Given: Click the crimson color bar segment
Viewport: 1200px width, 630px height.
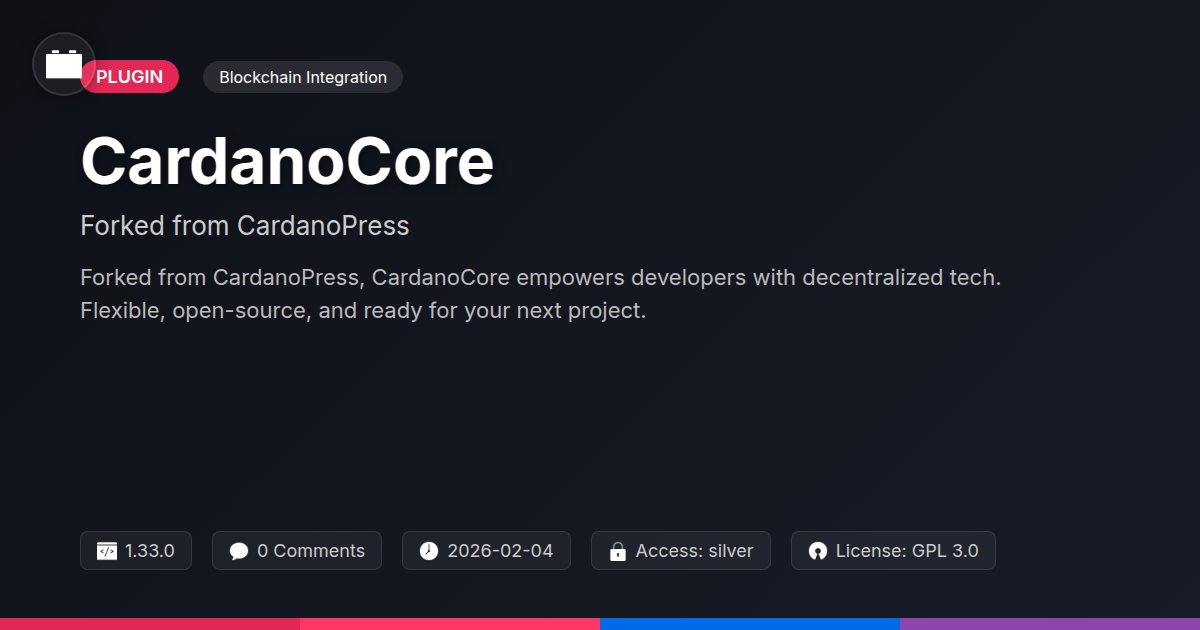Looking at the screenshot, I should tap(150, 623).
